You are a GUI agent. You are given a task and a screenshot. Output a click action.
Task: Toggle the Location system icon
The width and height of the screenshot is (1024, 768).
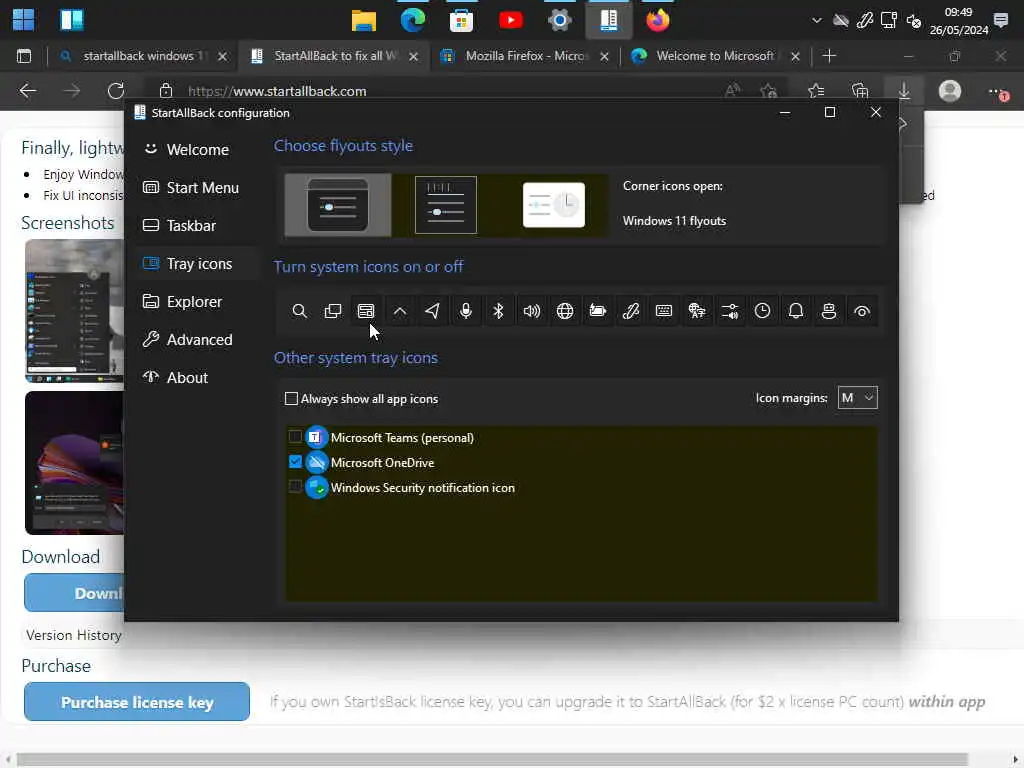[432, 311]
